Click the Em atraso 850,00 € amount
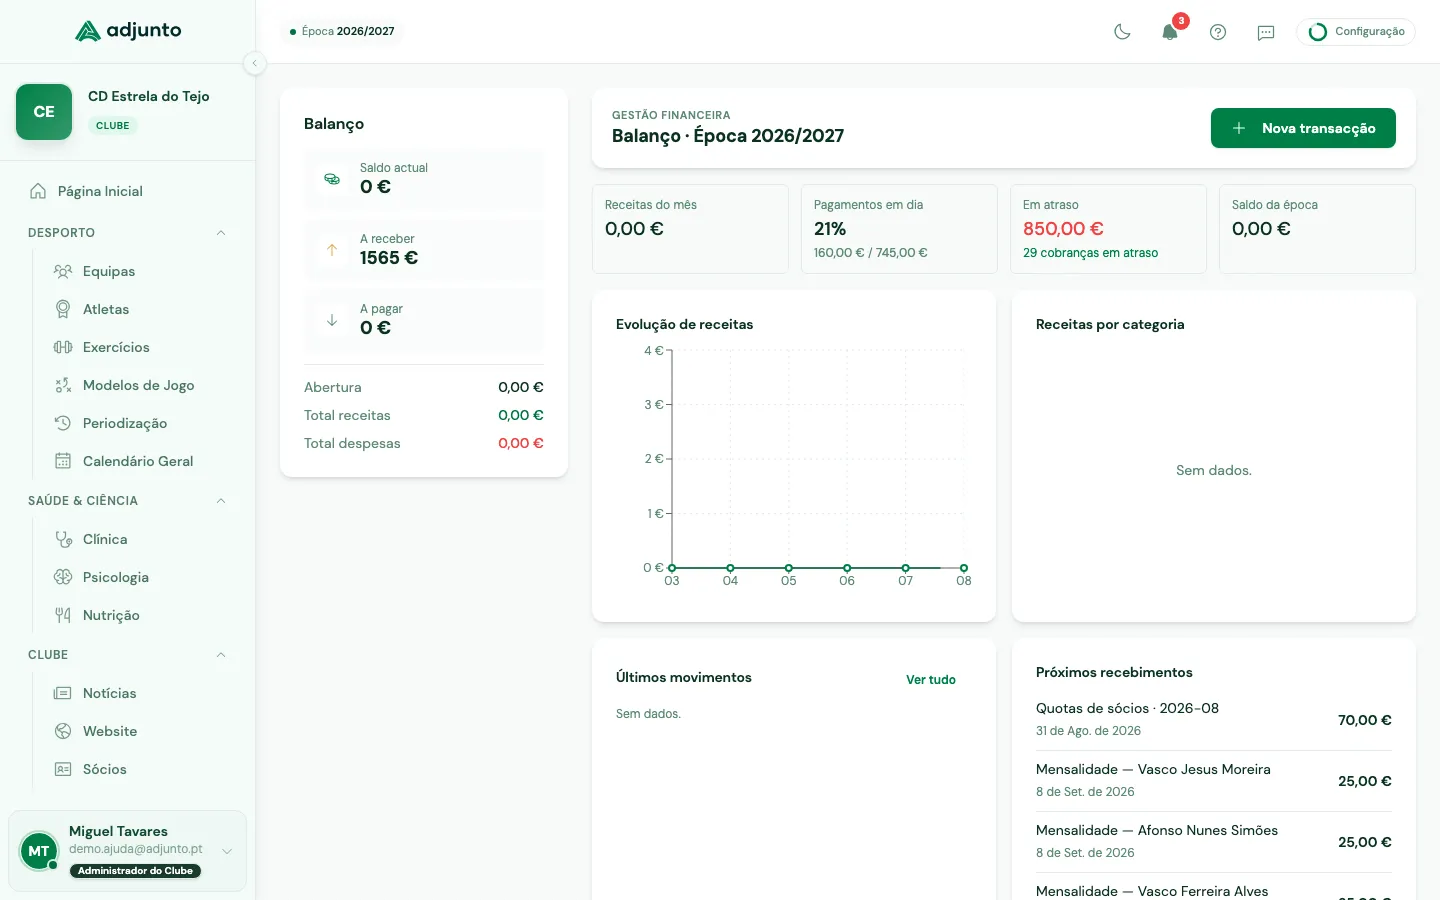This screenshot has width=1440, height=900. point(1063,229)
